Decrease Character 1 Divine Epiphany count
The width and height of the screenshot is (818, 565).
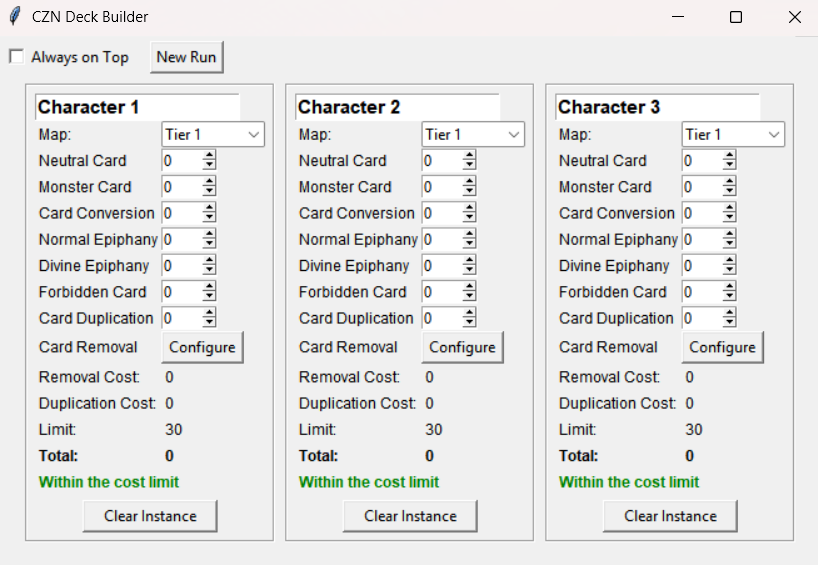209,271
